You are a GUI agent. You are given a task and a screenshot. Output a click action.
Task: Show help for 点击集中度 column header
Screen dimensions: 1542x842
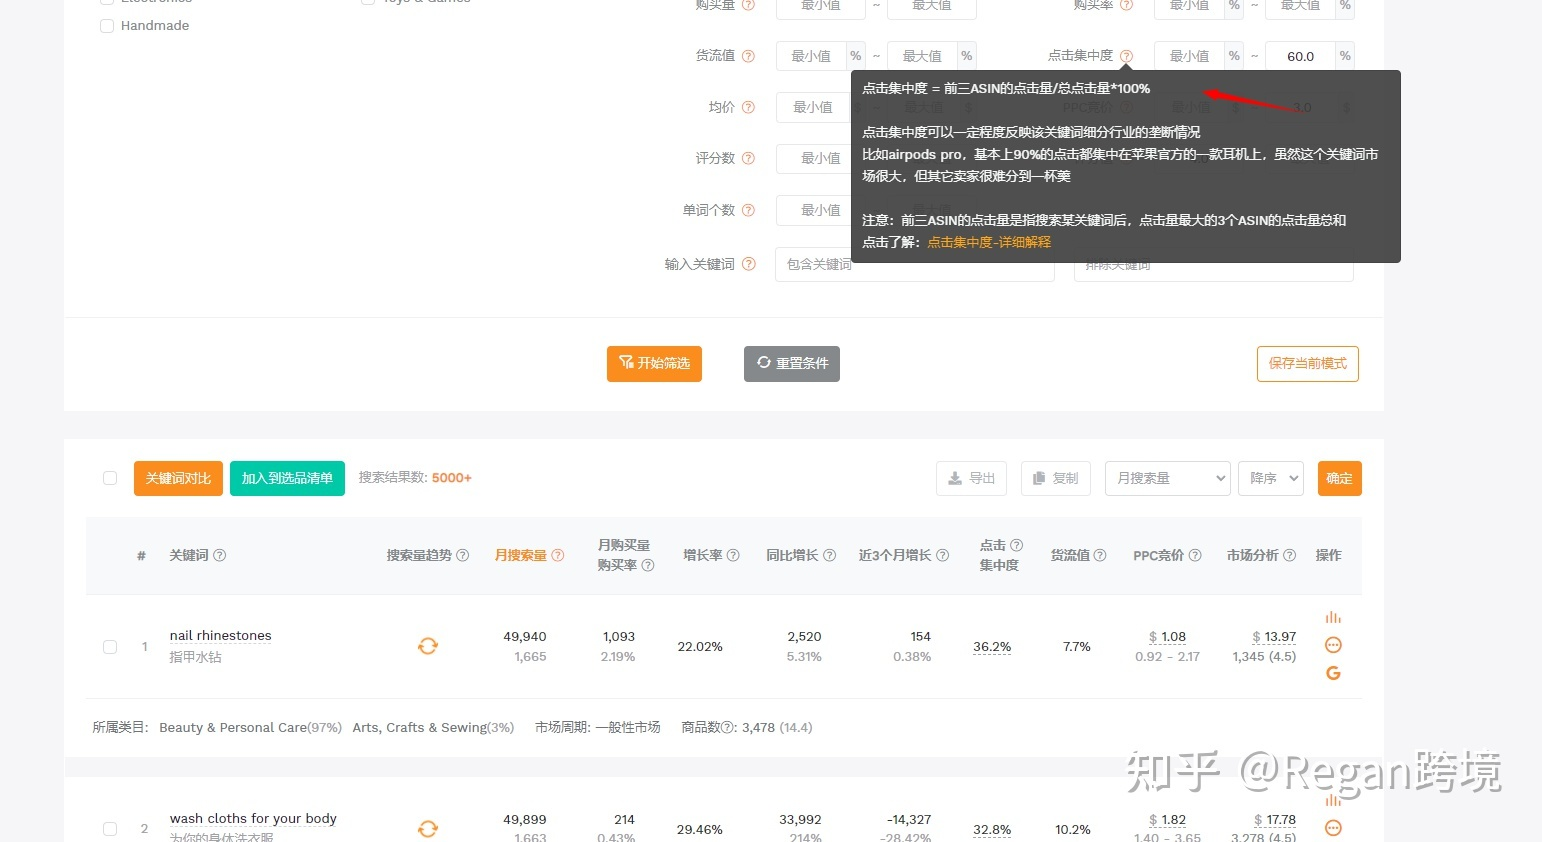click(x=1017, y=545)
